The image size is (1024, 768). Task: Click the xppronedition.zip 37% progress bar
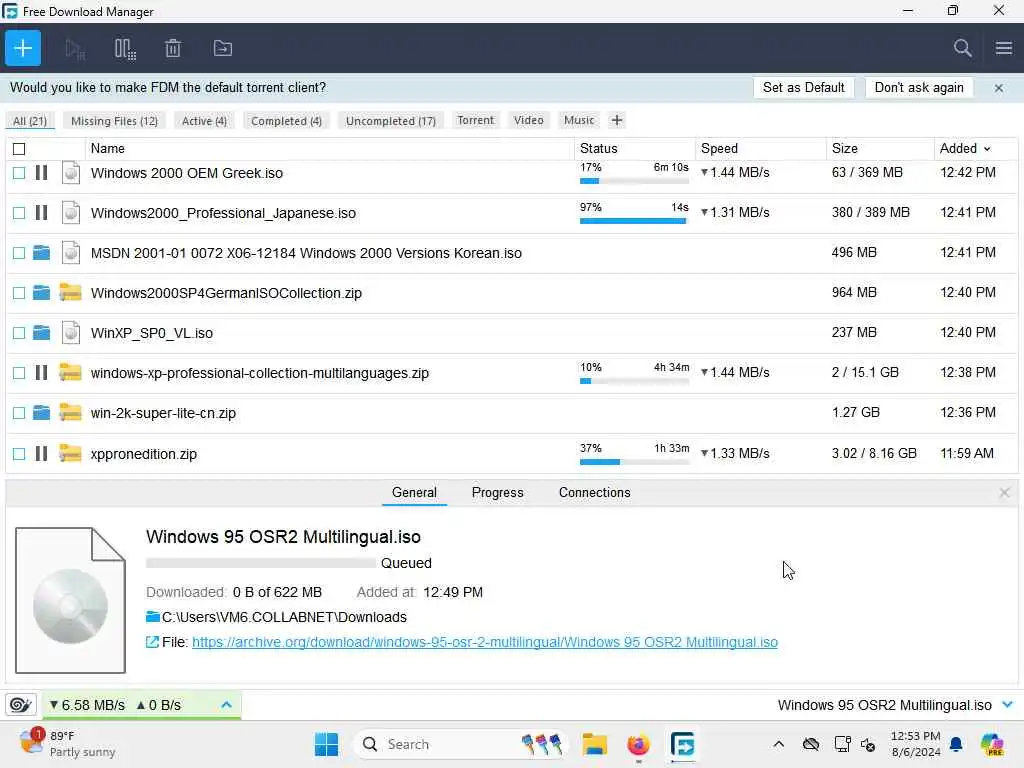click(634, 462)
